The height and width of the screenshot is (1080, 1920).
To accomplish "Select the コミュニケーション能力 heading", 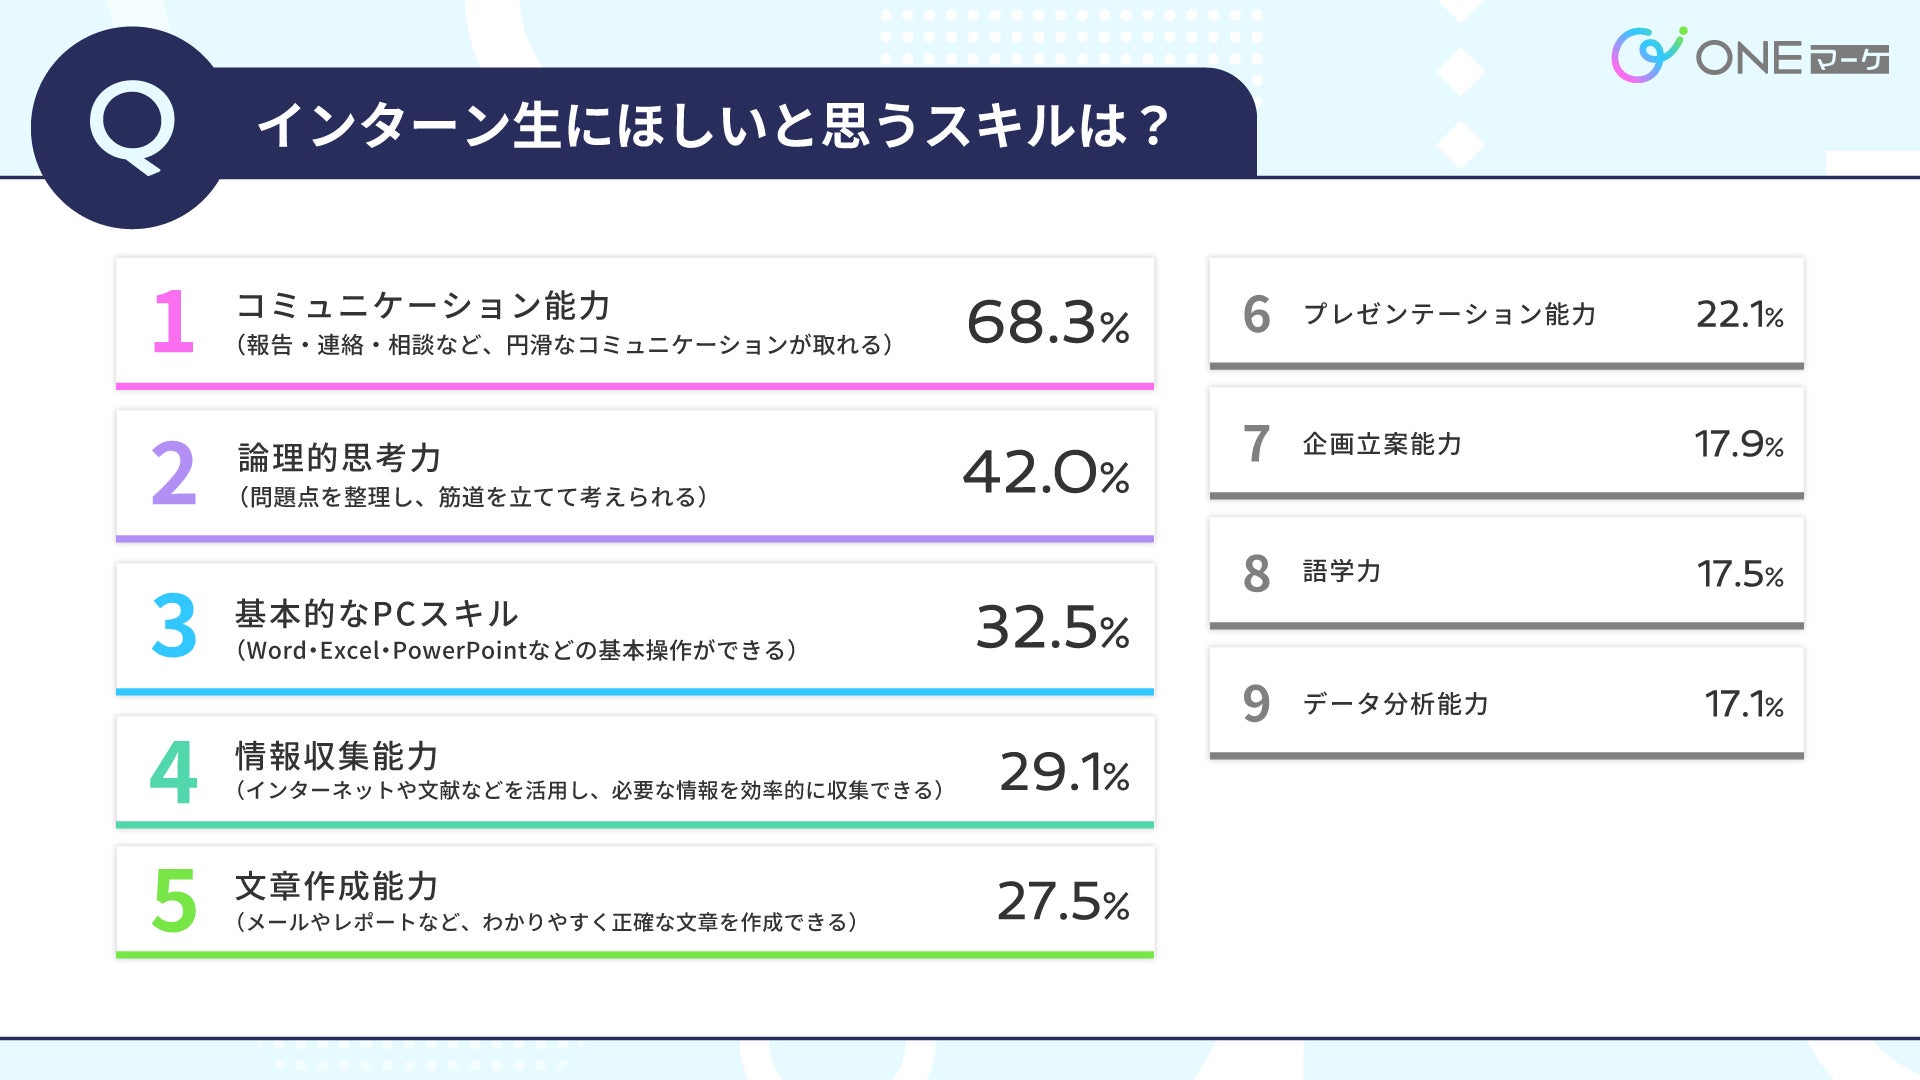I will click(423, 305).
